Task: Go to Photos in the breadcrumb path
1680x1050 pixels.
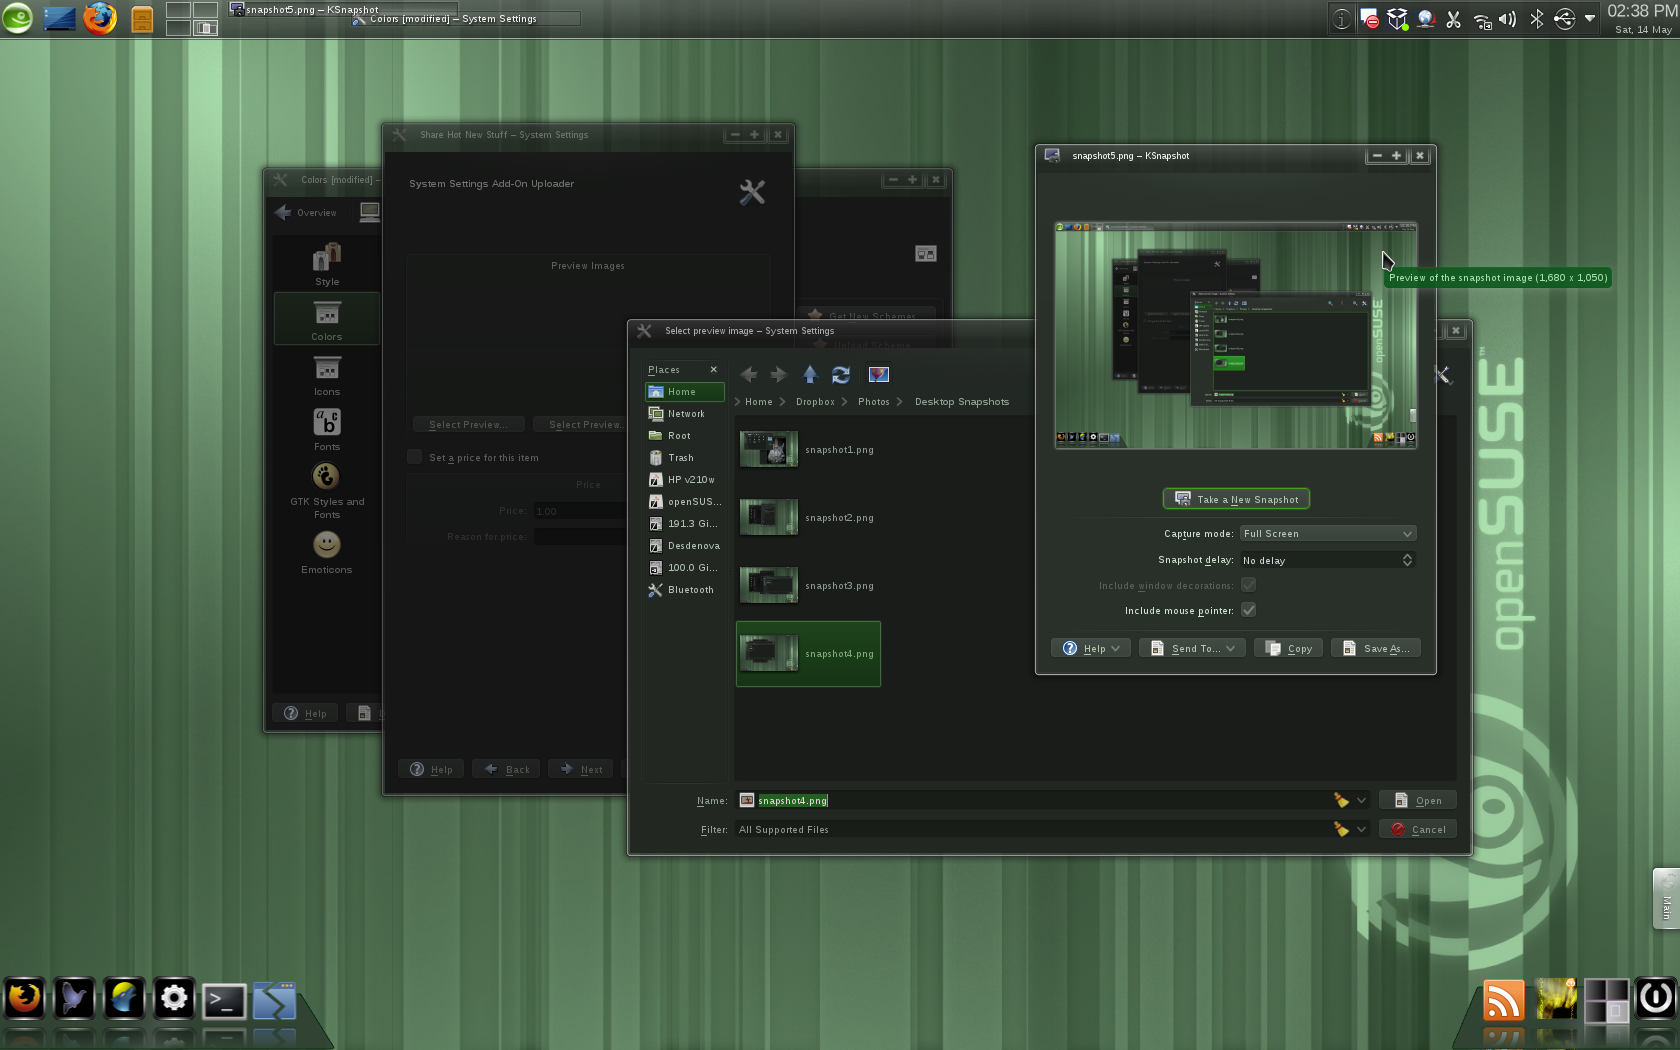Action: coord(873,402)
